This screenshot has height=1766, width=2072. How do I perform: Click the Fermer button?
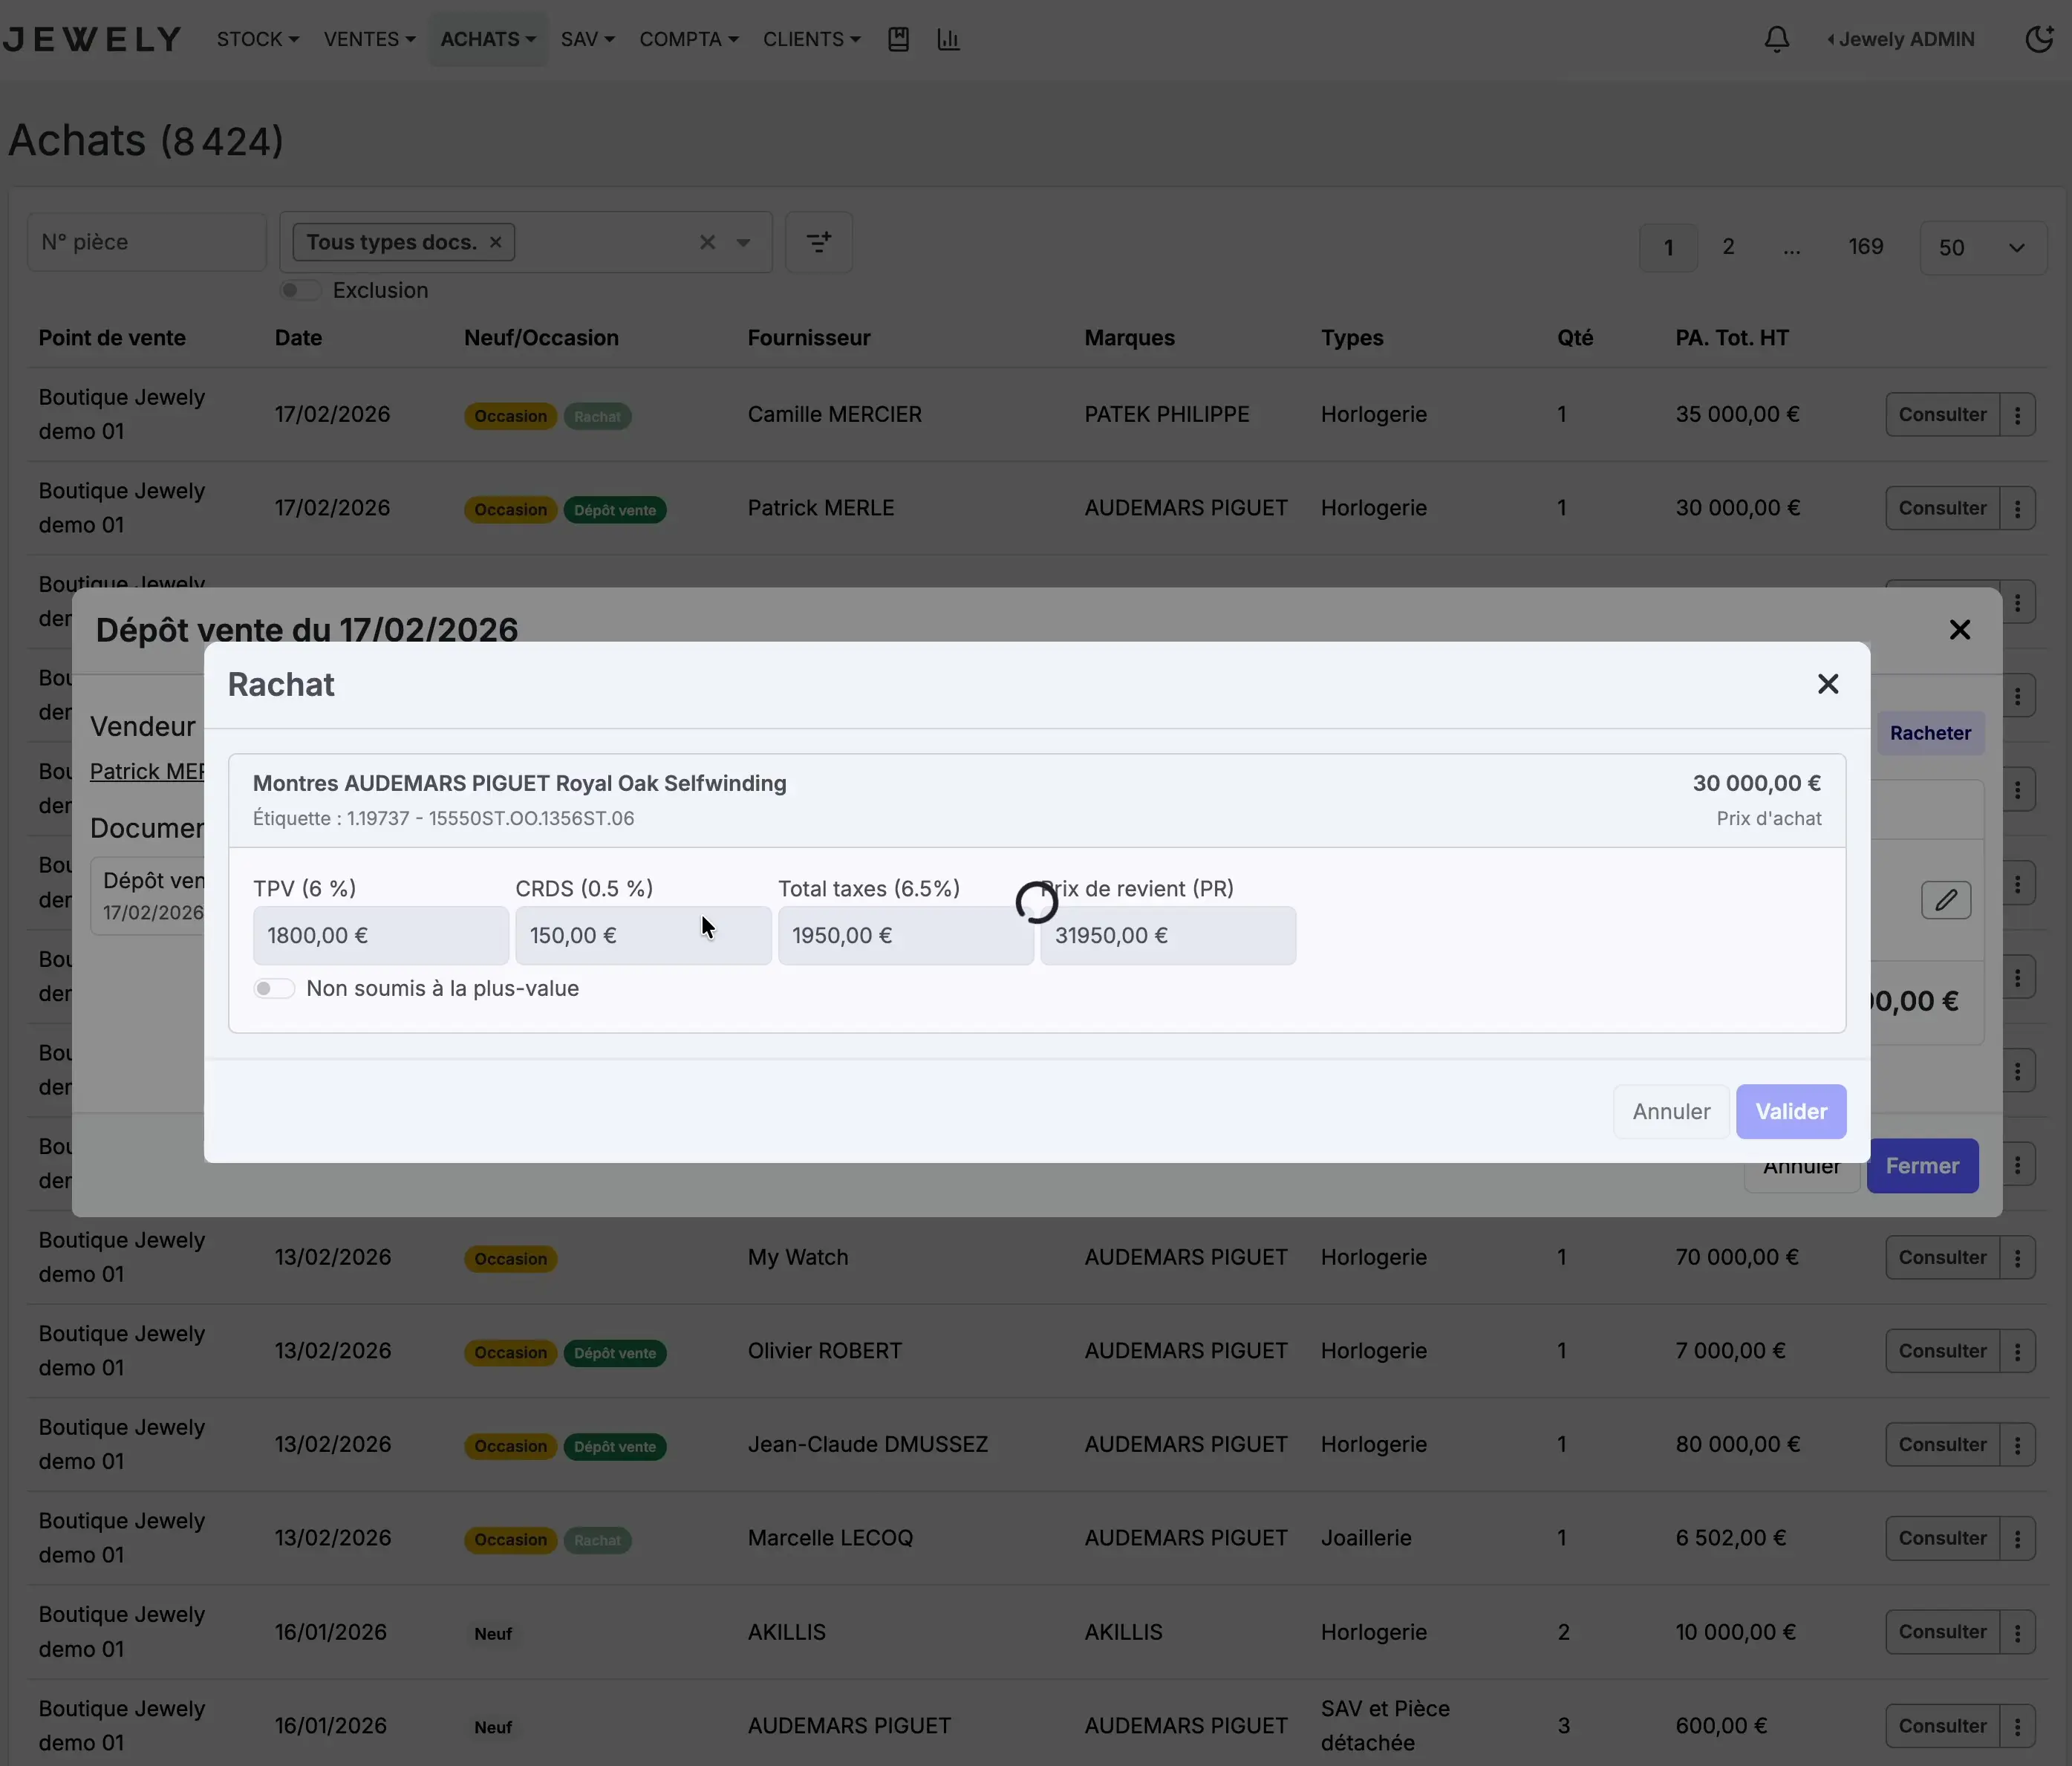pyautogui.click(x=1922, y=1165)
